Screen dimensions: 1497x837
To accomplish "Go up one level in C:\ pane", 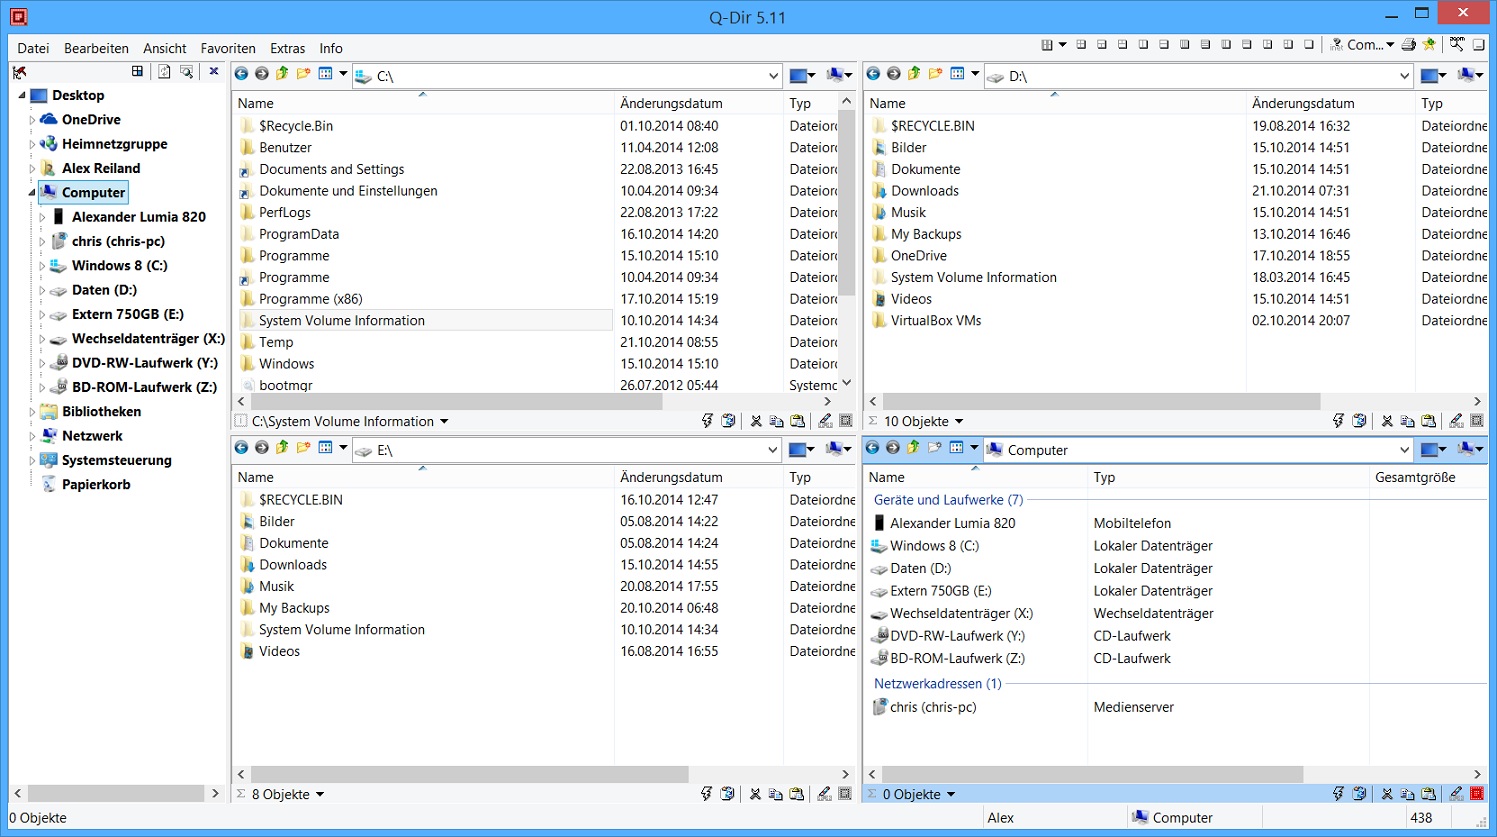I will coord(282,74).
